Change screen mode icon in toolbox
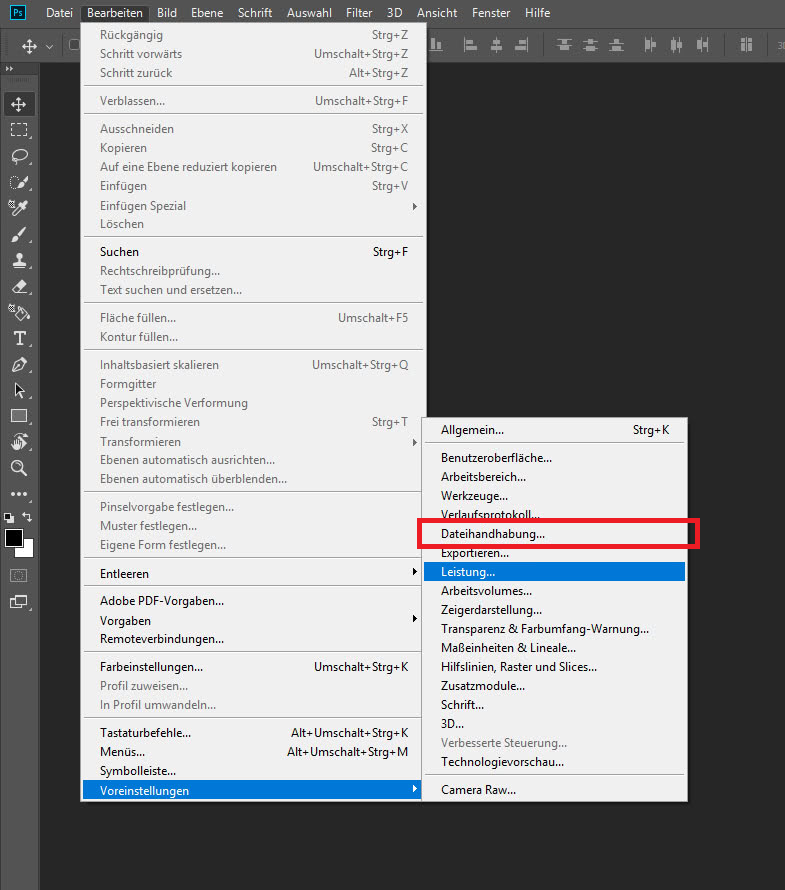The image size is (785, 890). [x=19, y=602]
